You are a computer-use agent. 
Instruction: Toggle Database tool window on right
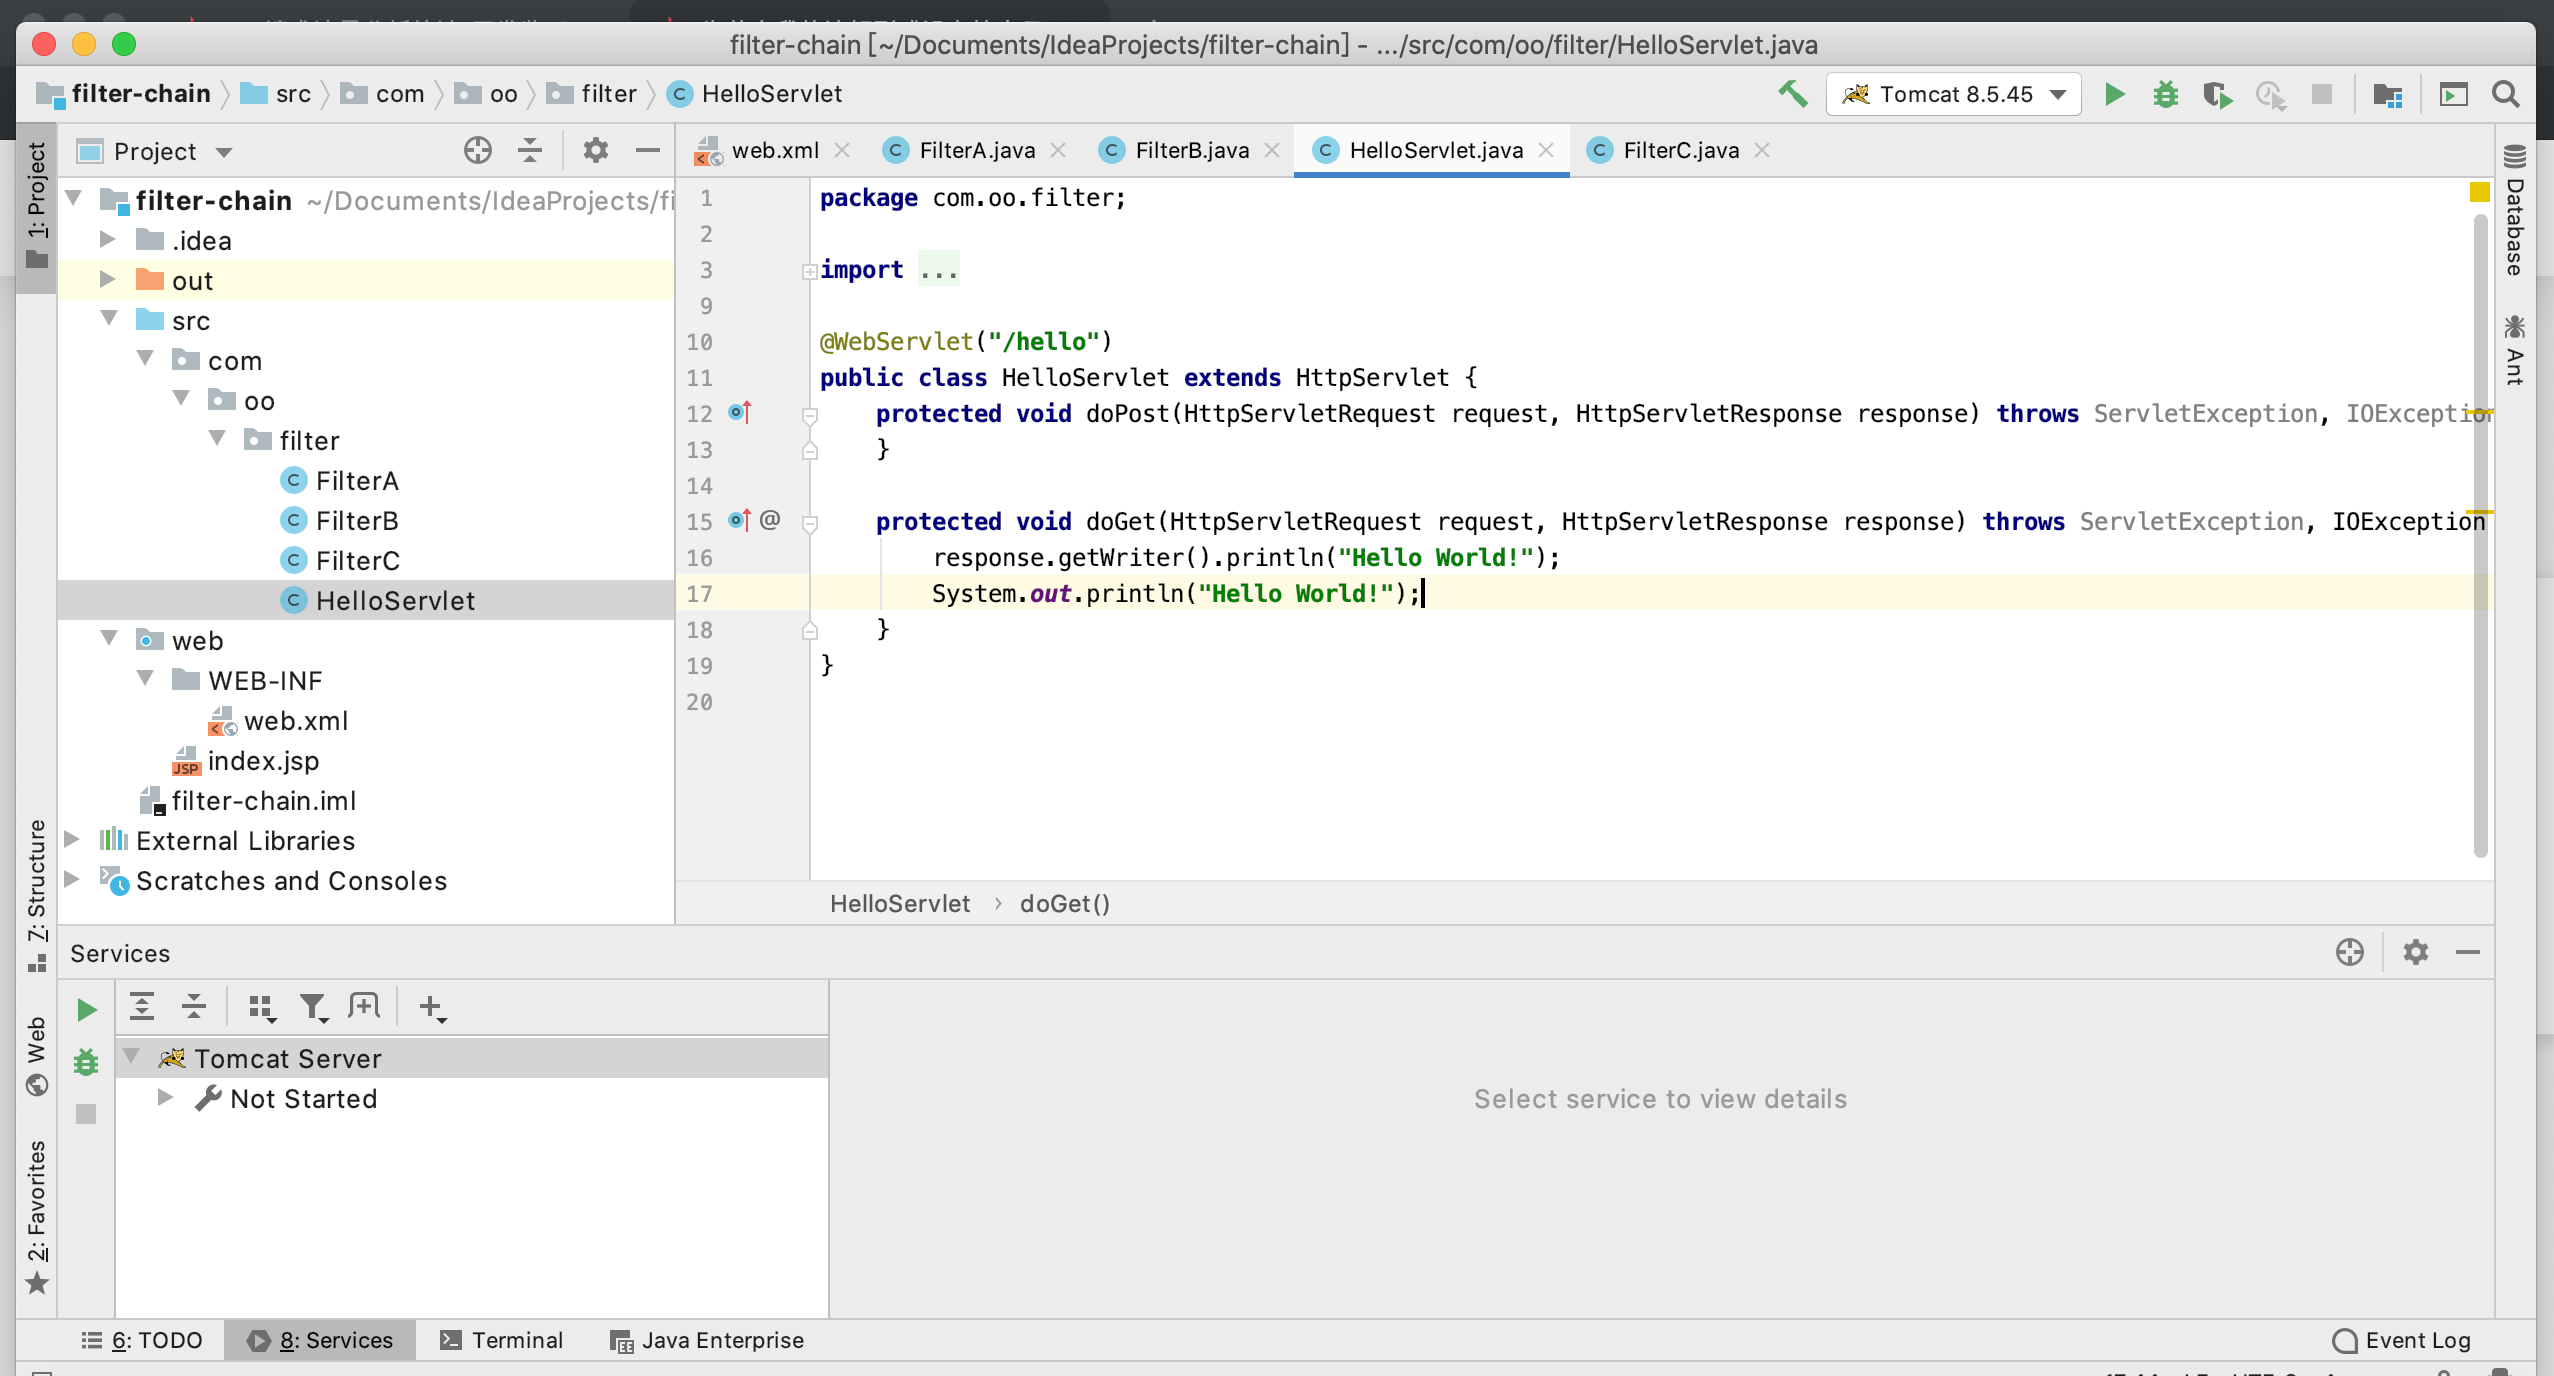(2515, 210)
